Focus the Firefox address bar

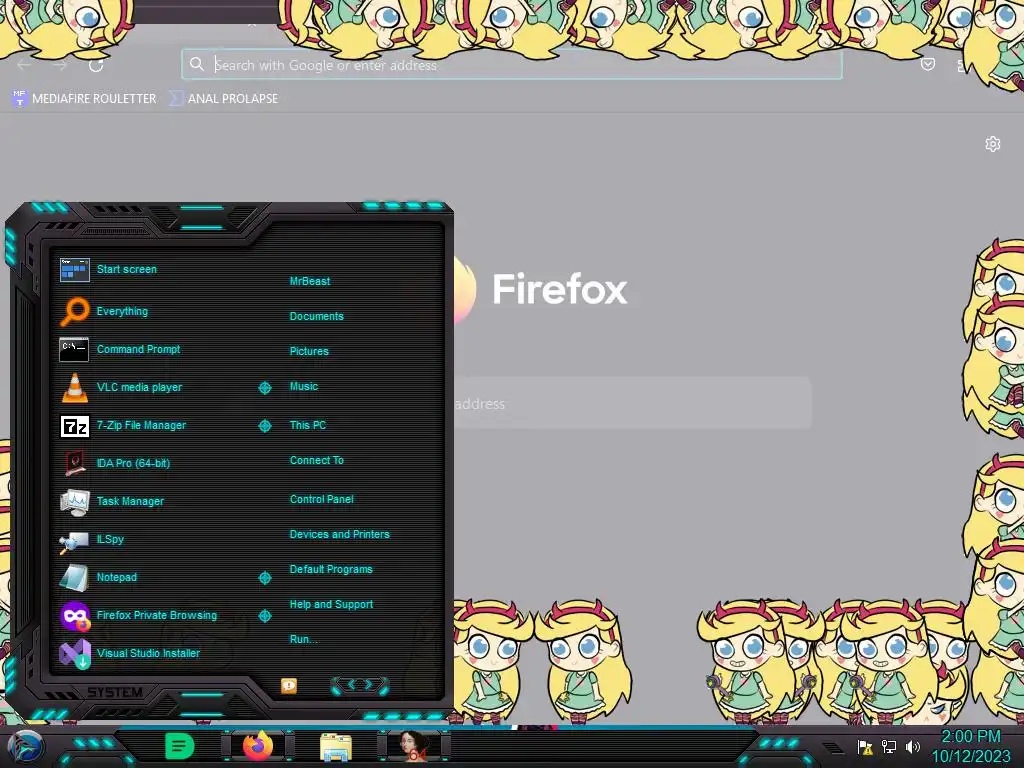click(x=511, y=65)
